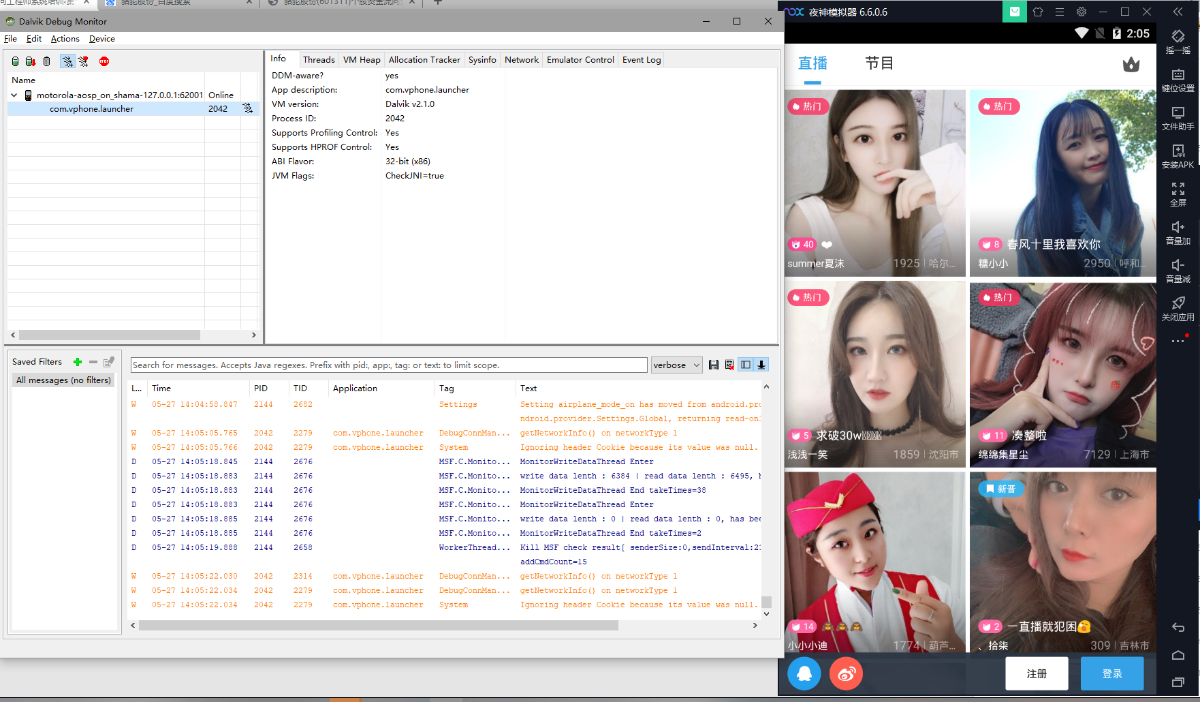The image size is (1200, 702).
Task: Open the Nox hamburger menu icon
Action: click(x=1059, y=12)
